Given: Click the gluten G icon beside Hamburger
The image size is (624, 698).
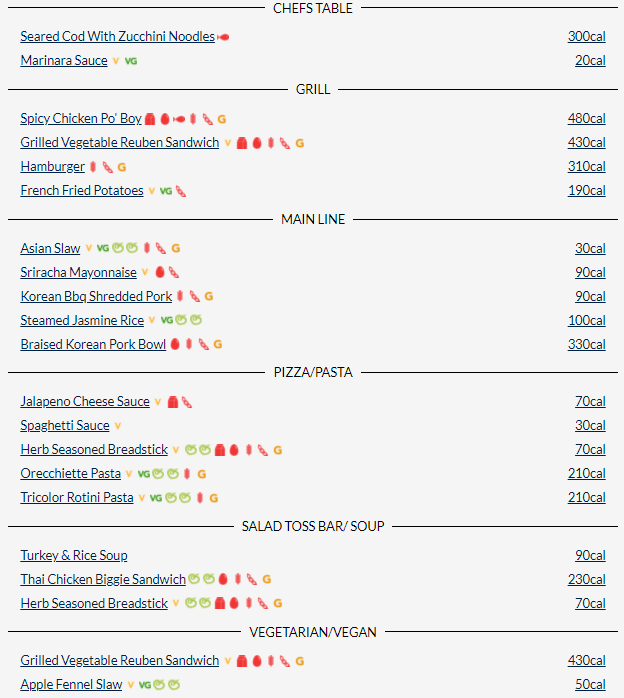Looking at the screenshot, I should (x=122, y=167).
